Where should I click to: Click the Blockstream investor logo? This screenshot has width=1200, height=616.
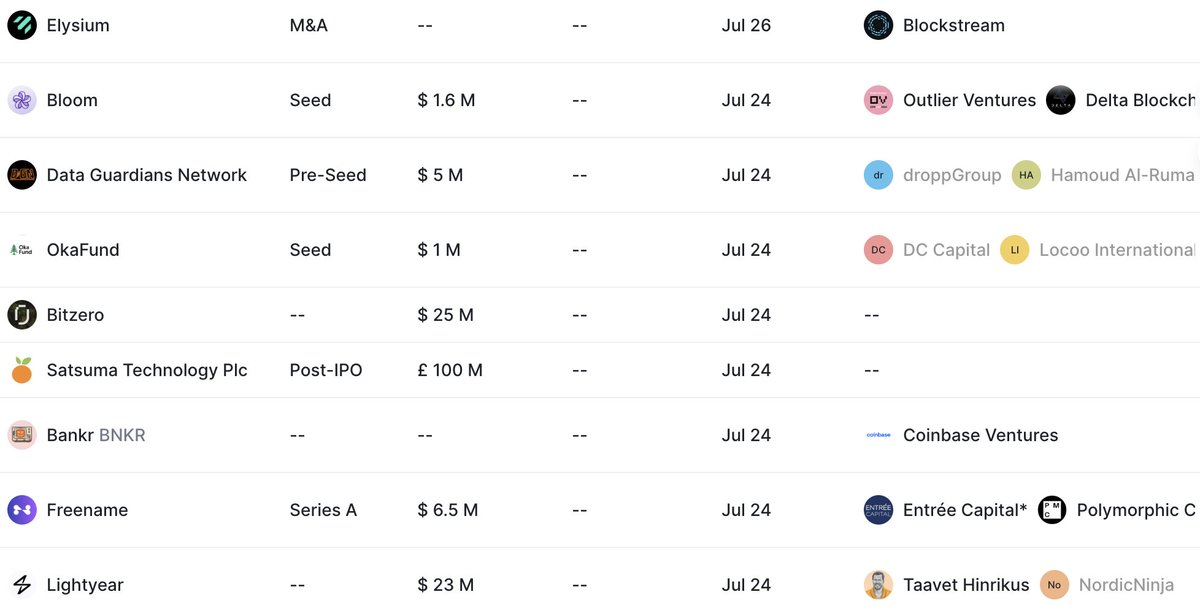click(x=878, y=25)
